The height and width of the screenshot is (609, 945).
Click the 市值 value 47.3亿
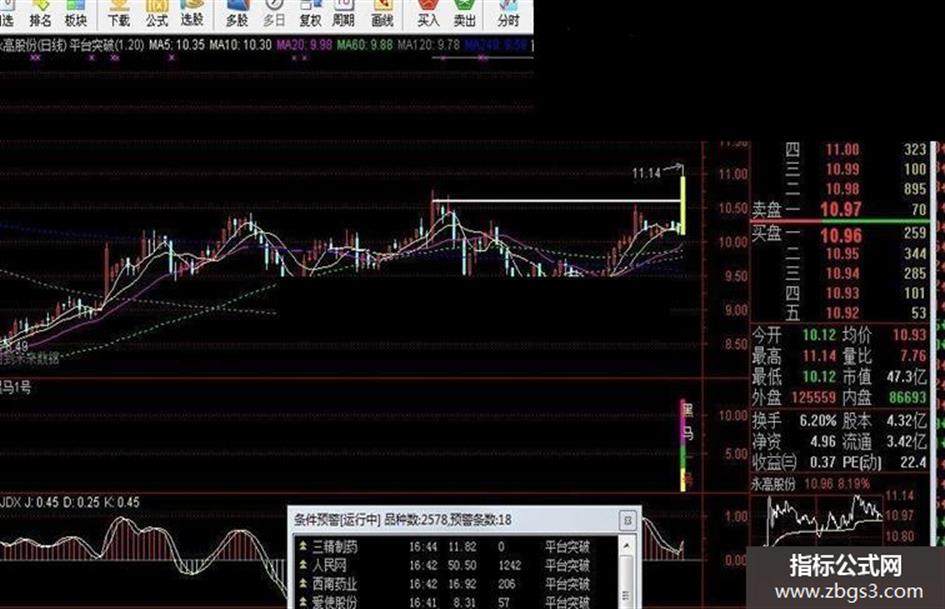[906, 377]
